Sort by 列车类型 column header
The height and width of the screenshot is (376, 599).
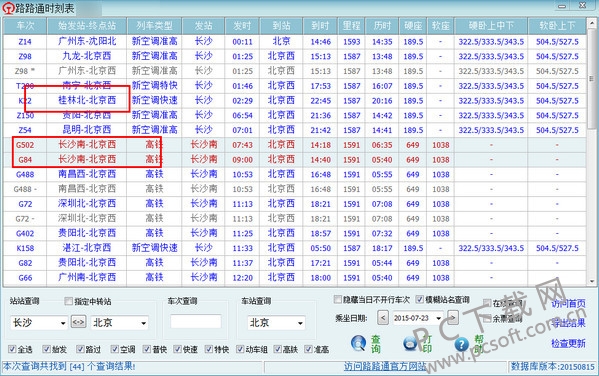pos(154,26)
